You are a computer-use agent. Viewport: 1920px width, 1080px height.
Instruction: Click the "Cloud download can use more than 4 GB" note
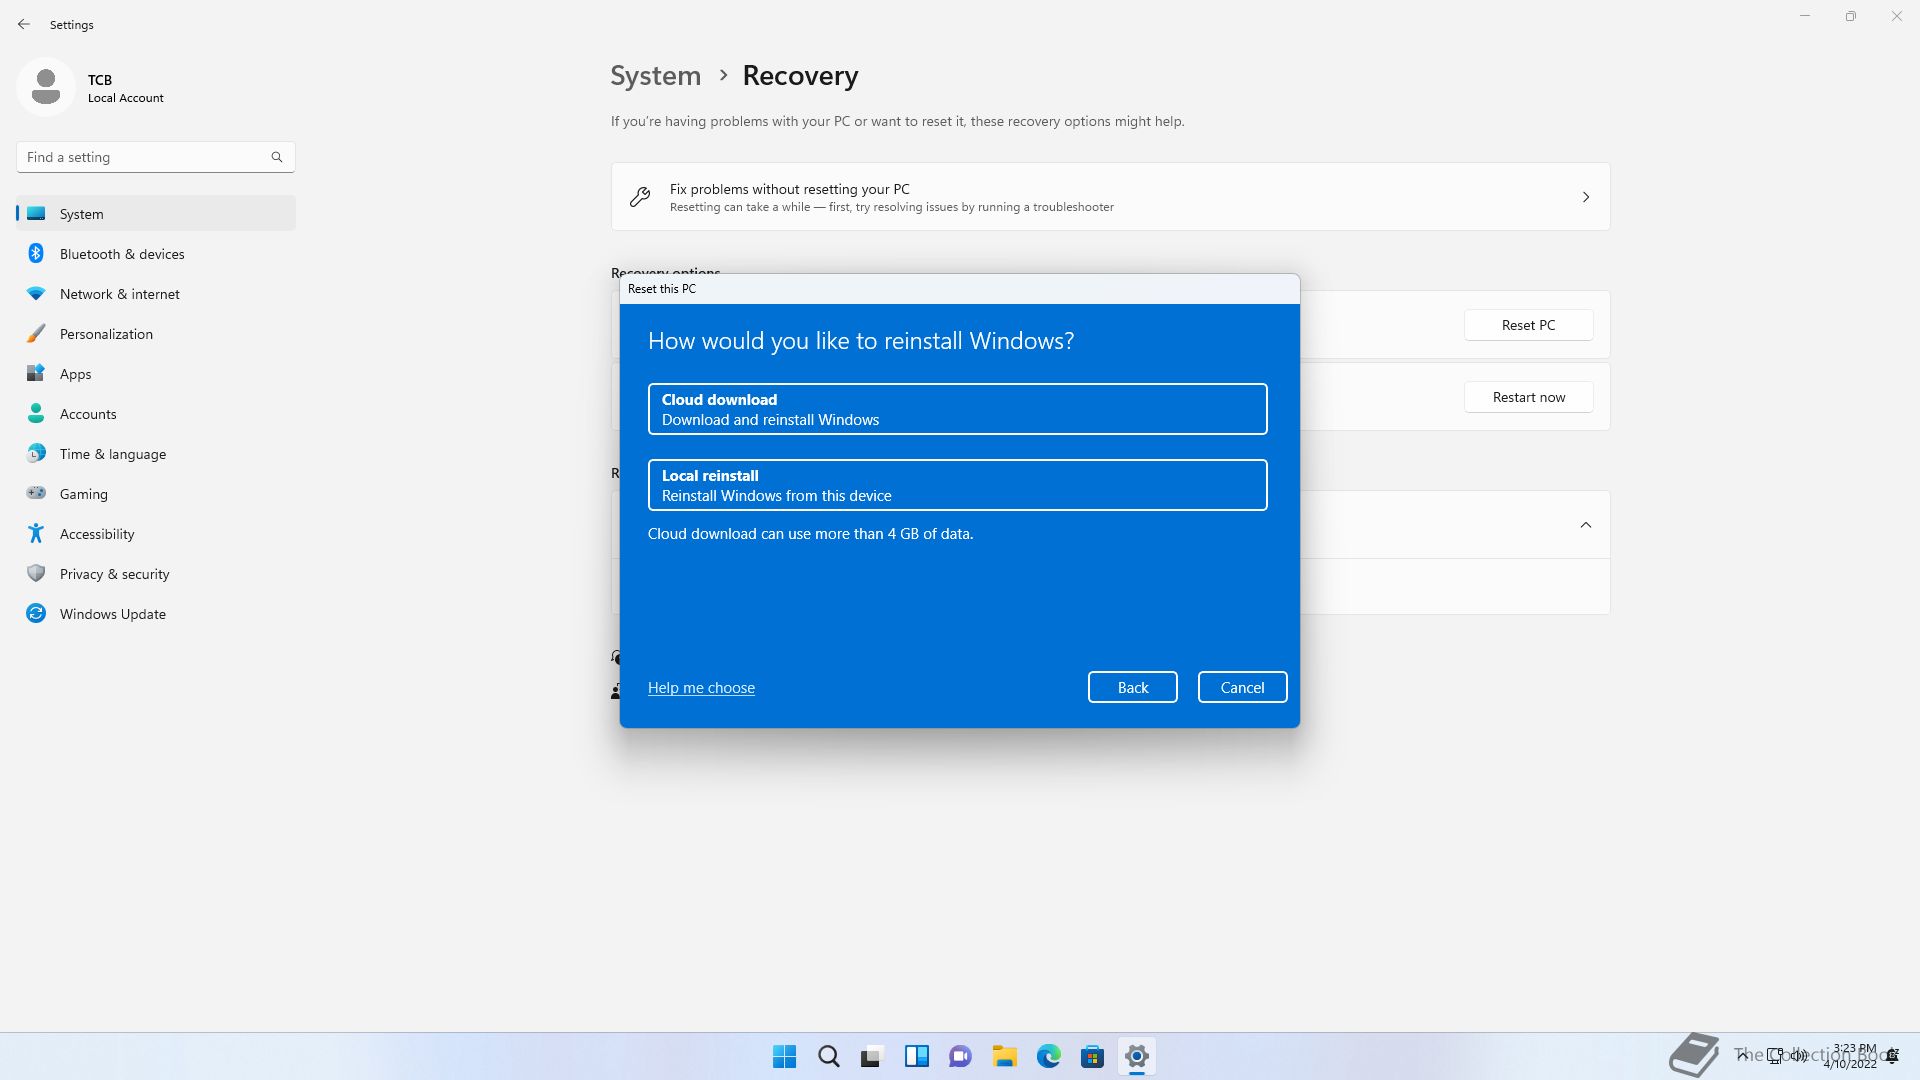810,534
